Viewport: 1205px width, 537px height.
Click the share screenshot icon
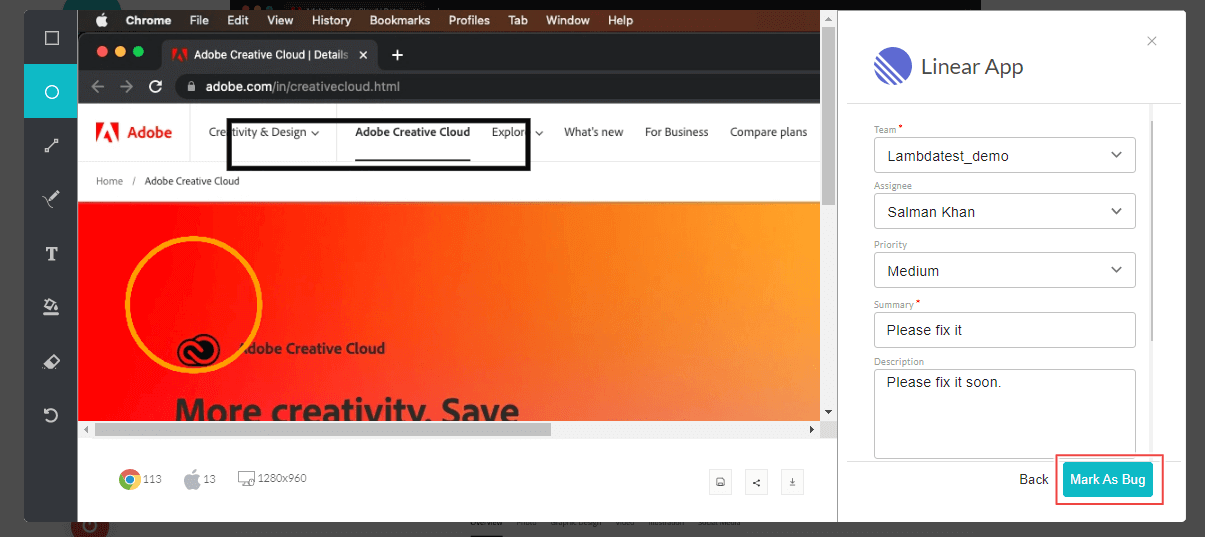click(756, 482)
